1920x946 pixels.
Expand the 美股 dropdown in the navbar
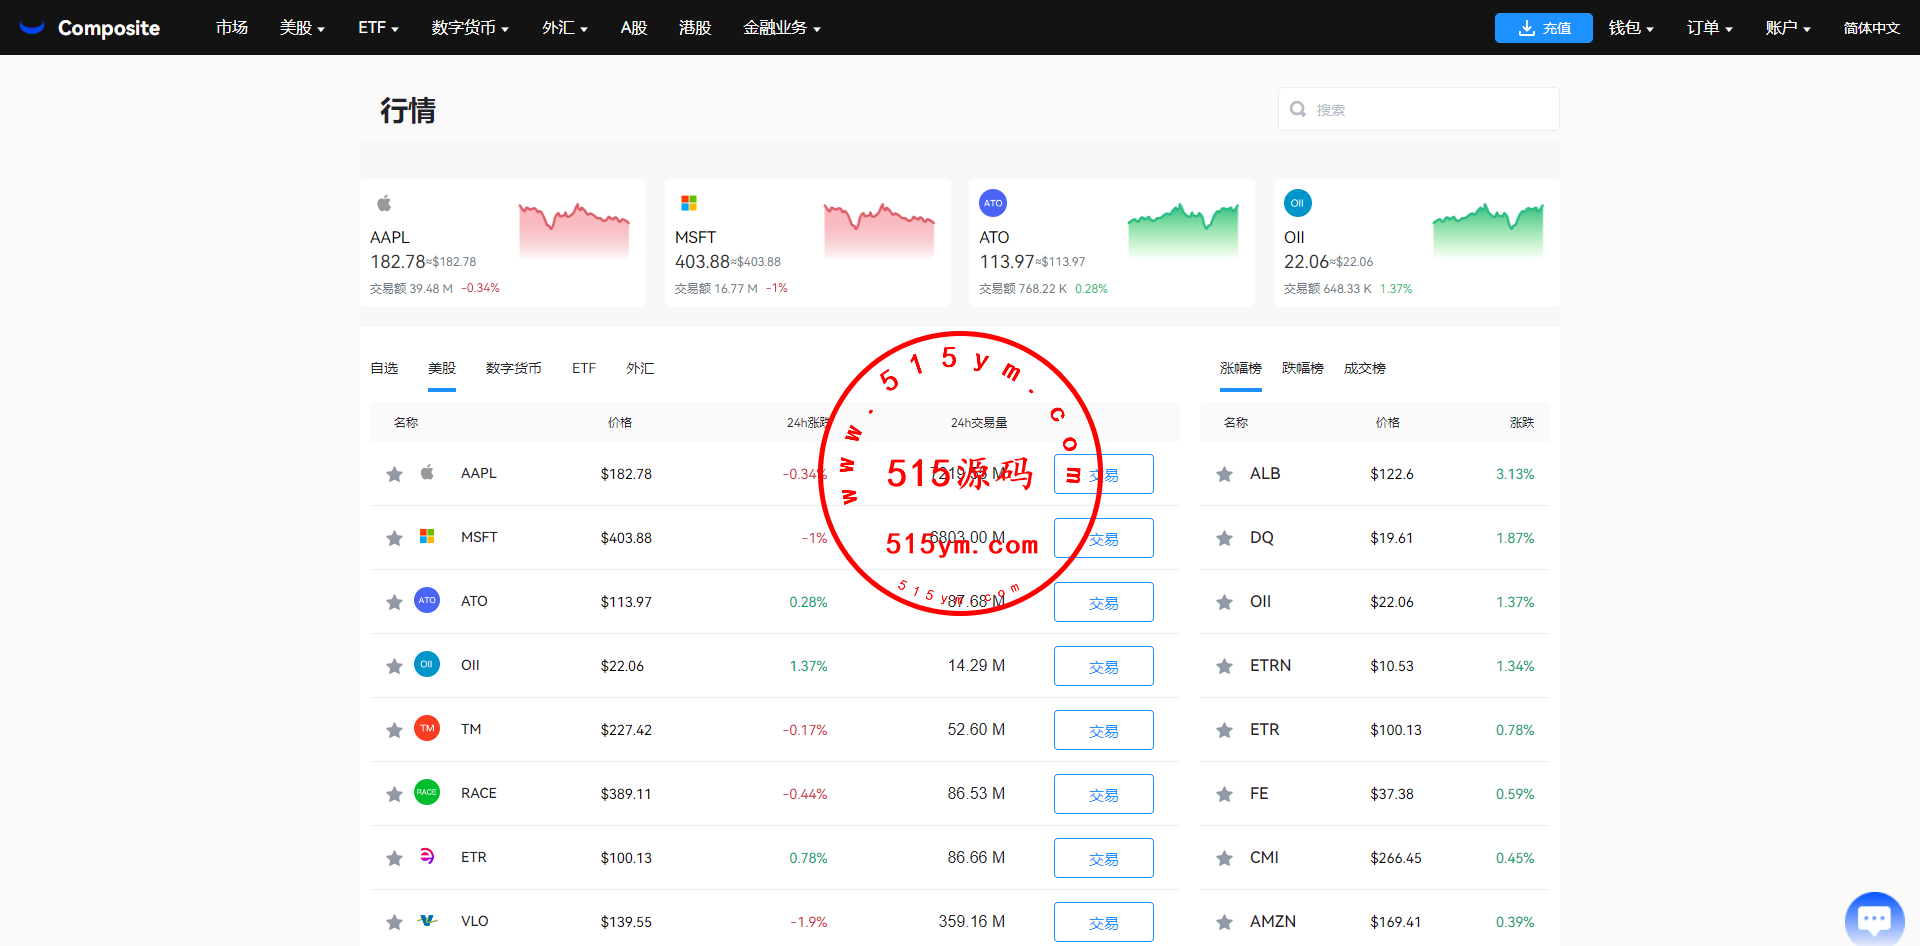pyautogui.click(x=301, y=28)
